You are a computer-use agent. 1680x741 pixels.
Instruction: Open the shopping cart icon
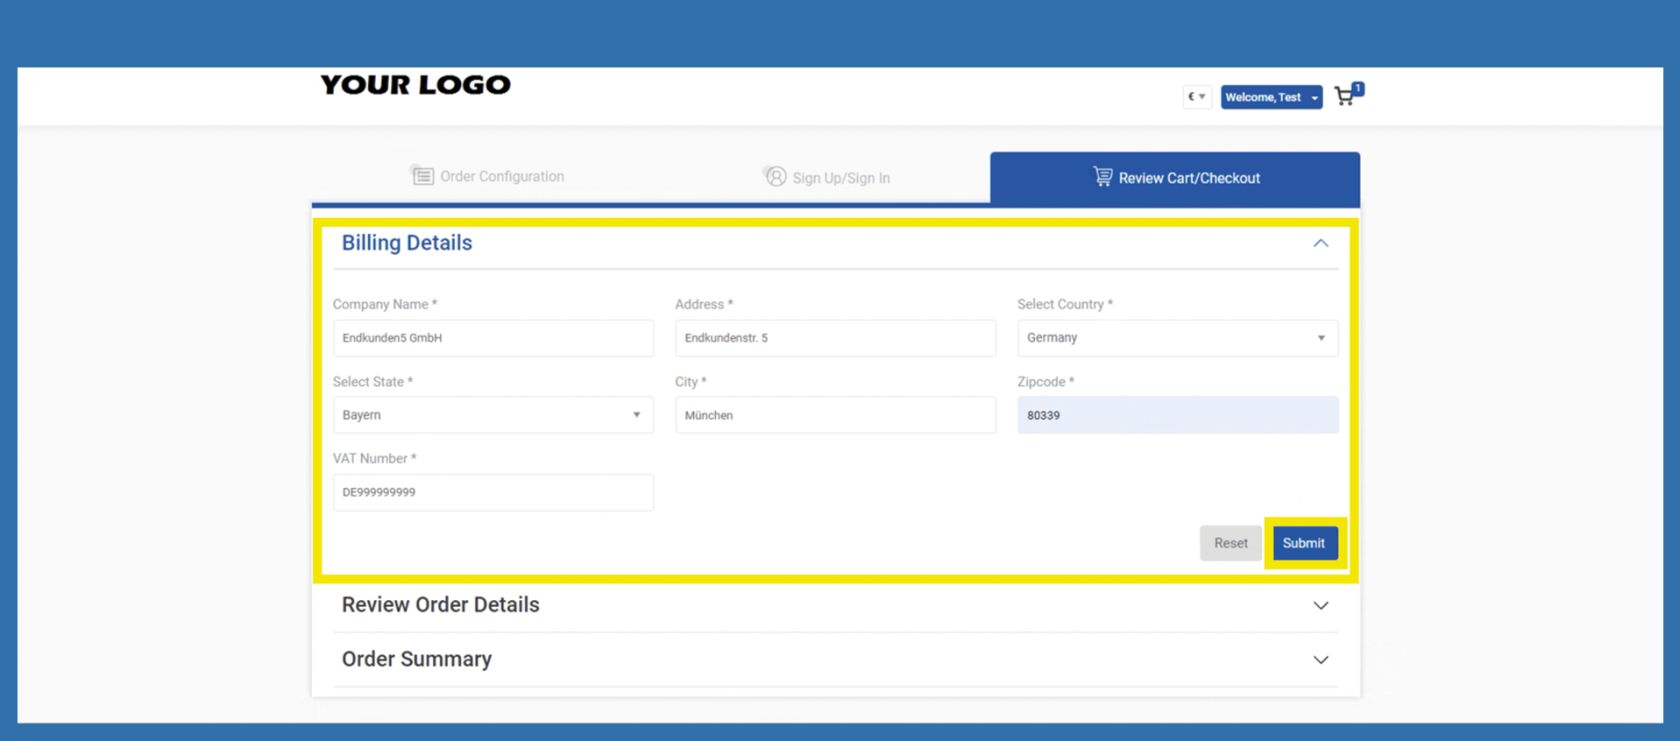pos(1345,96)
